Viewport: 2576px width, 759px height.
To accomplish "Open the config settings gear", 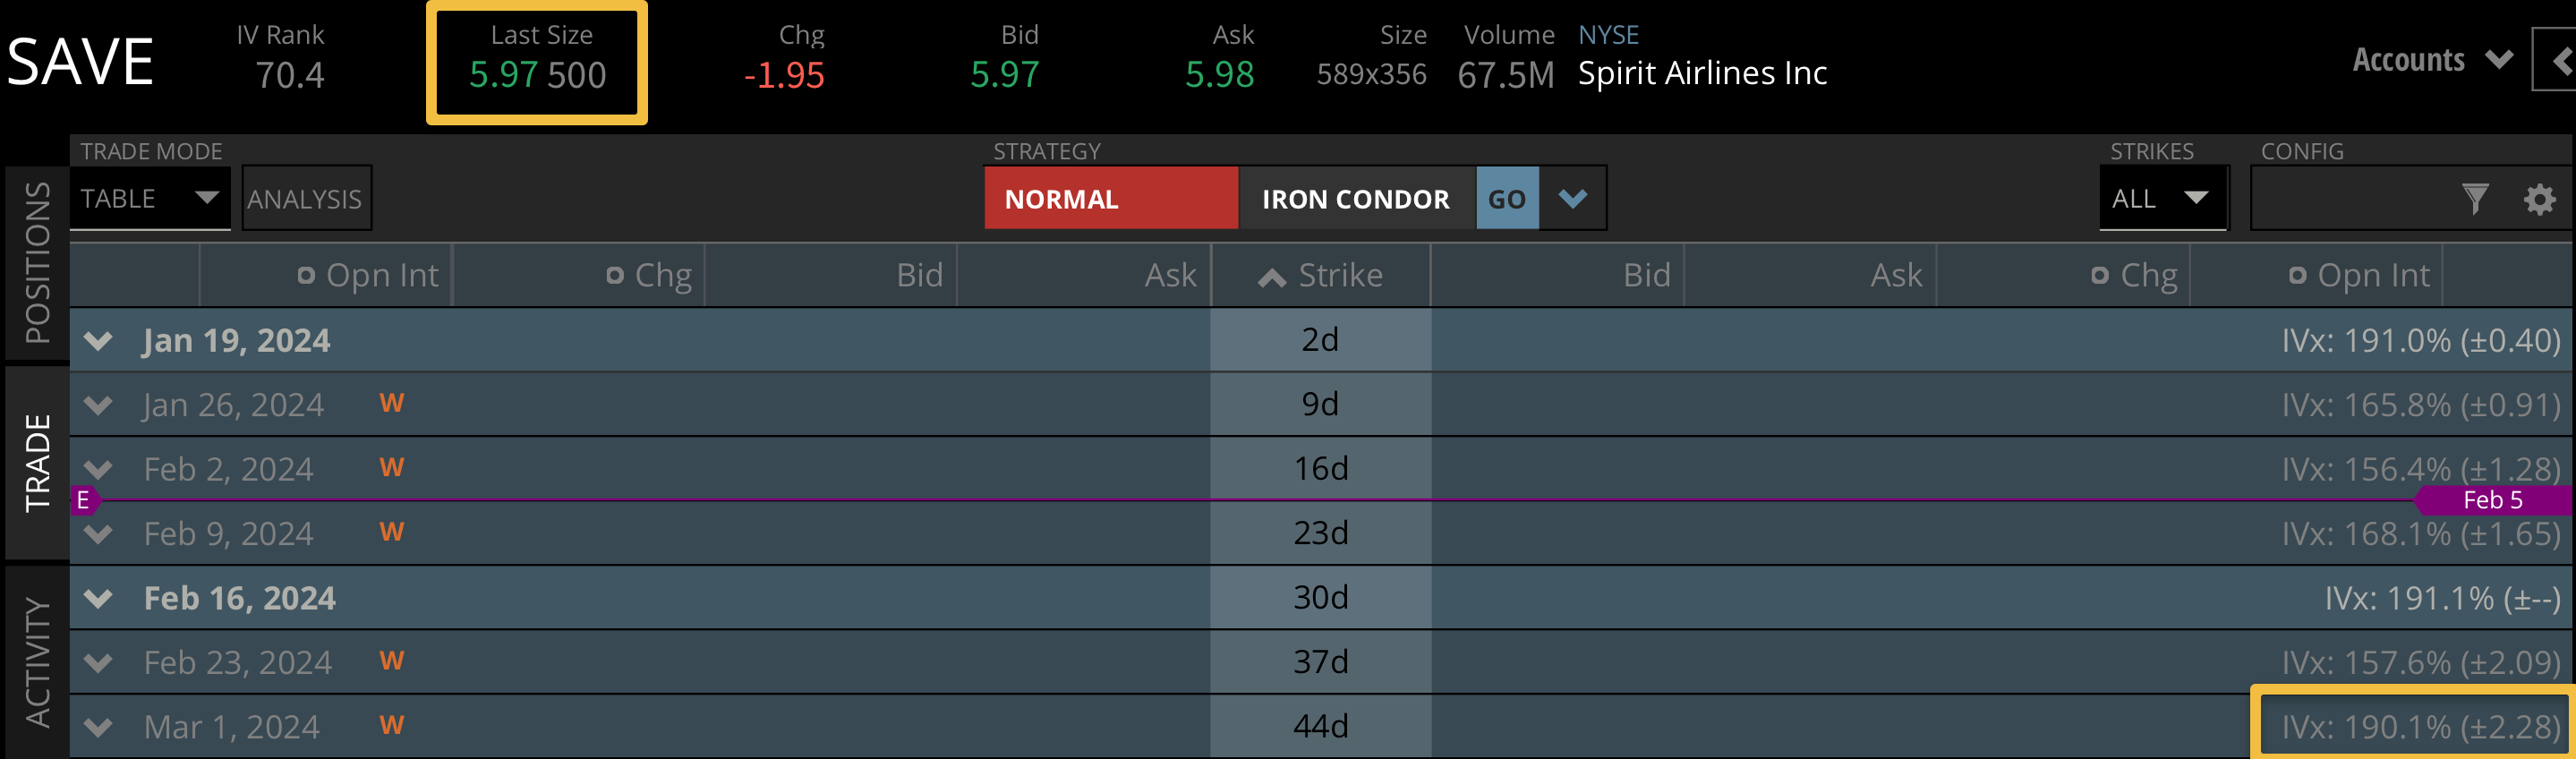I will (x=2539, y=199).
